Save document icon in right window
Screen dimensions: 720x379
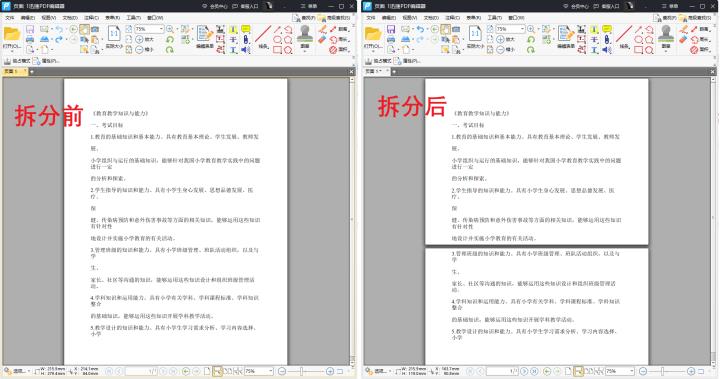391,29
